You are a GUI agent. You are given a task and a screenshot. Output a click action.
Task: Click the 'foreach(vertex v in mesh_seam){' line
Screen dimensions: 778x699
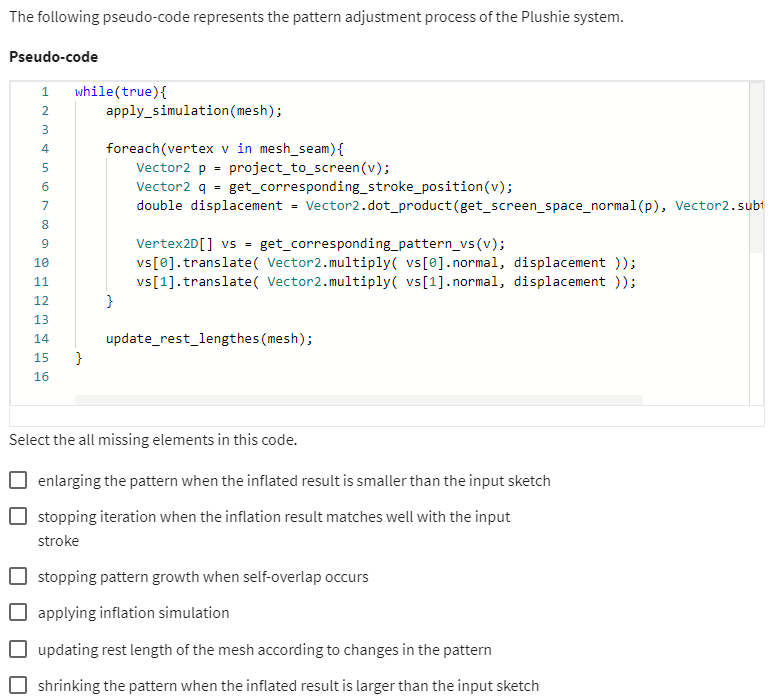(x=225, y=149)
